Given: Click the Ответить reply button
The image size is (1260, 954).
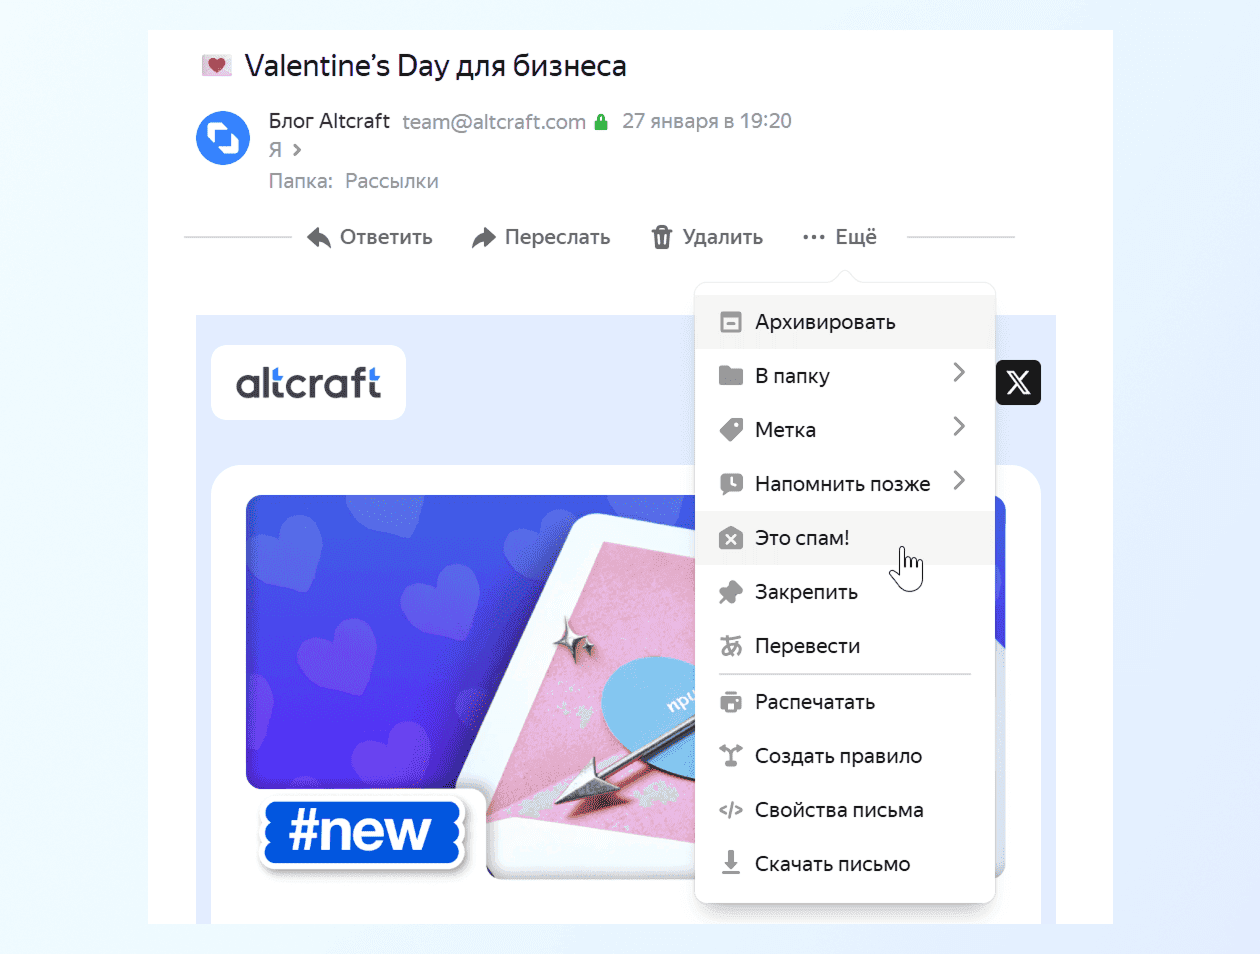Looking at the screenshot, I should (x=370, y=237).
